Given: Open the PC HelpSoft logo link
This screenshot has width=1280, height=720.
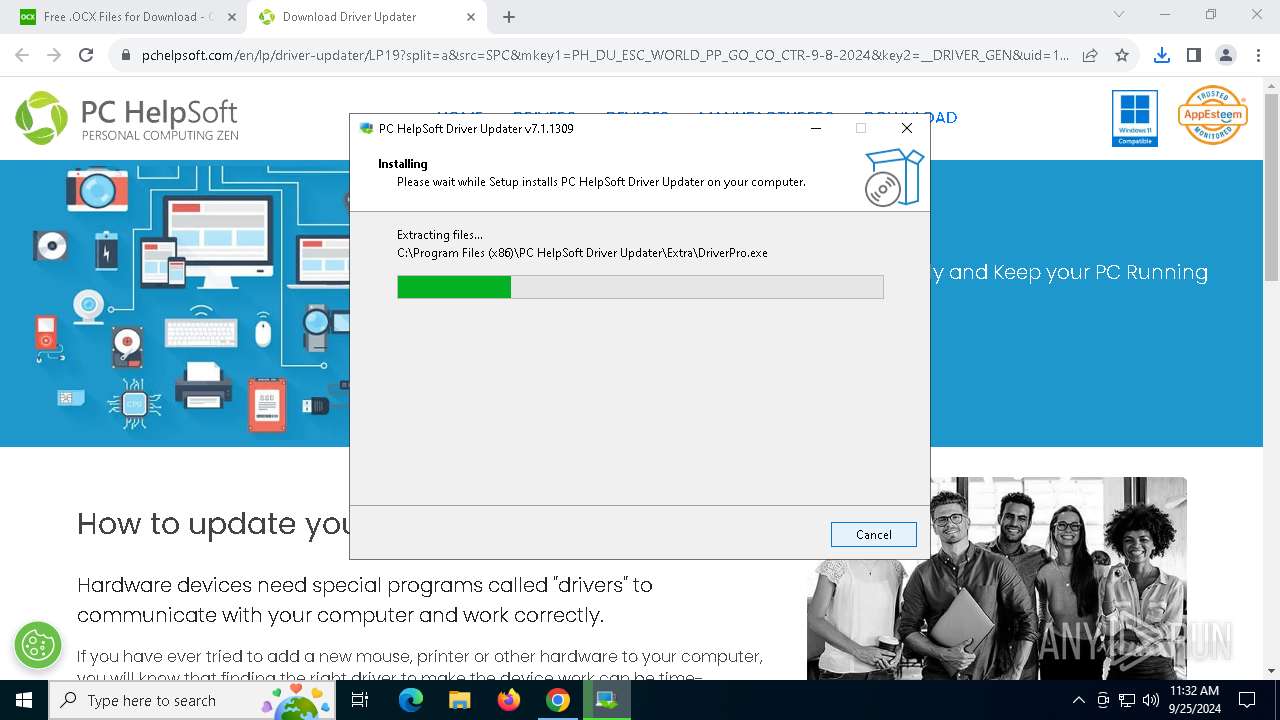Looking at the screenshot, I should [x=127, y=118].
